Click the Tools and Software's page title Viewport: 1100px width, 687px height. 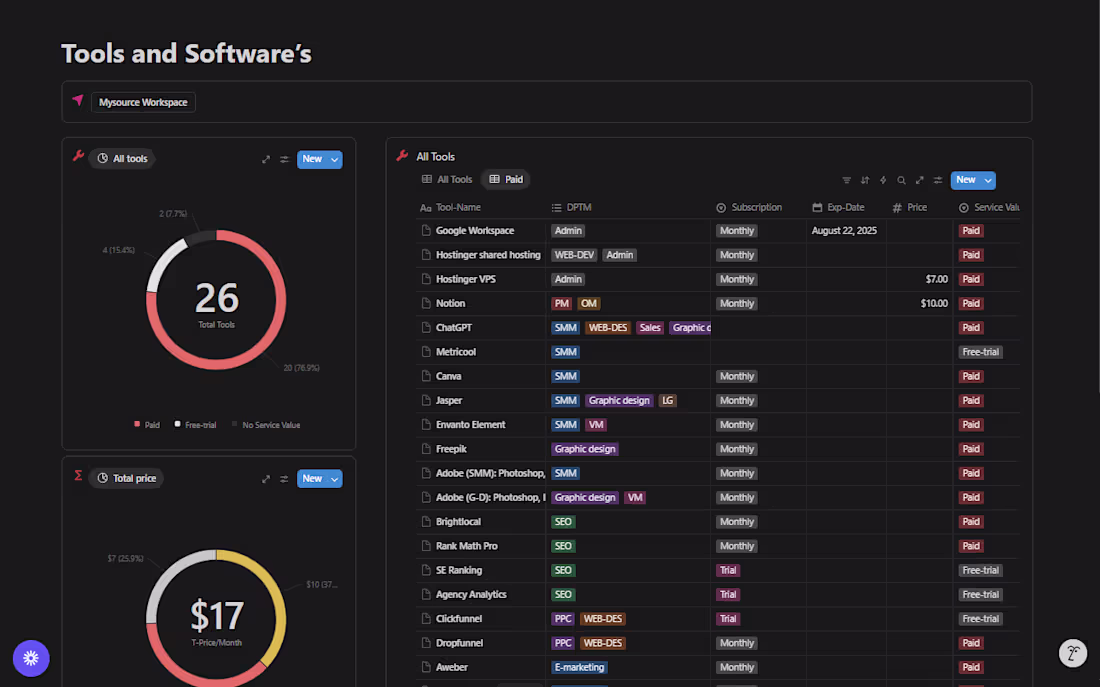pyautogui.click(x=187, y=54)
